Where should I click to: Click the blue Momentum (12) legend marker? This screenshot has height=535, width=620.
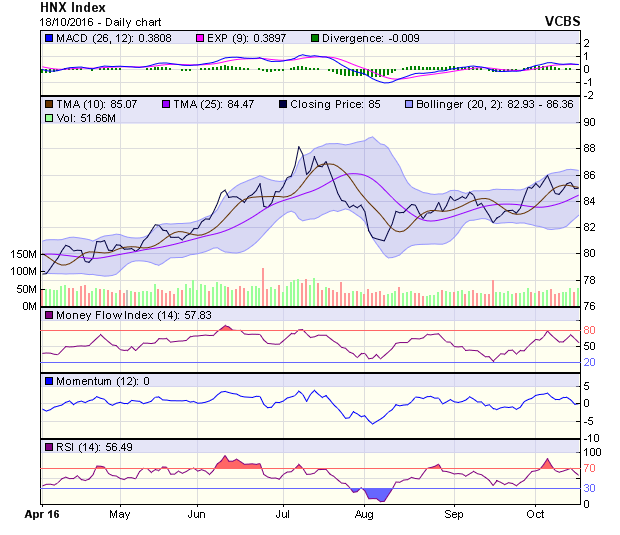pyautogui.click(x=48, y=381)
